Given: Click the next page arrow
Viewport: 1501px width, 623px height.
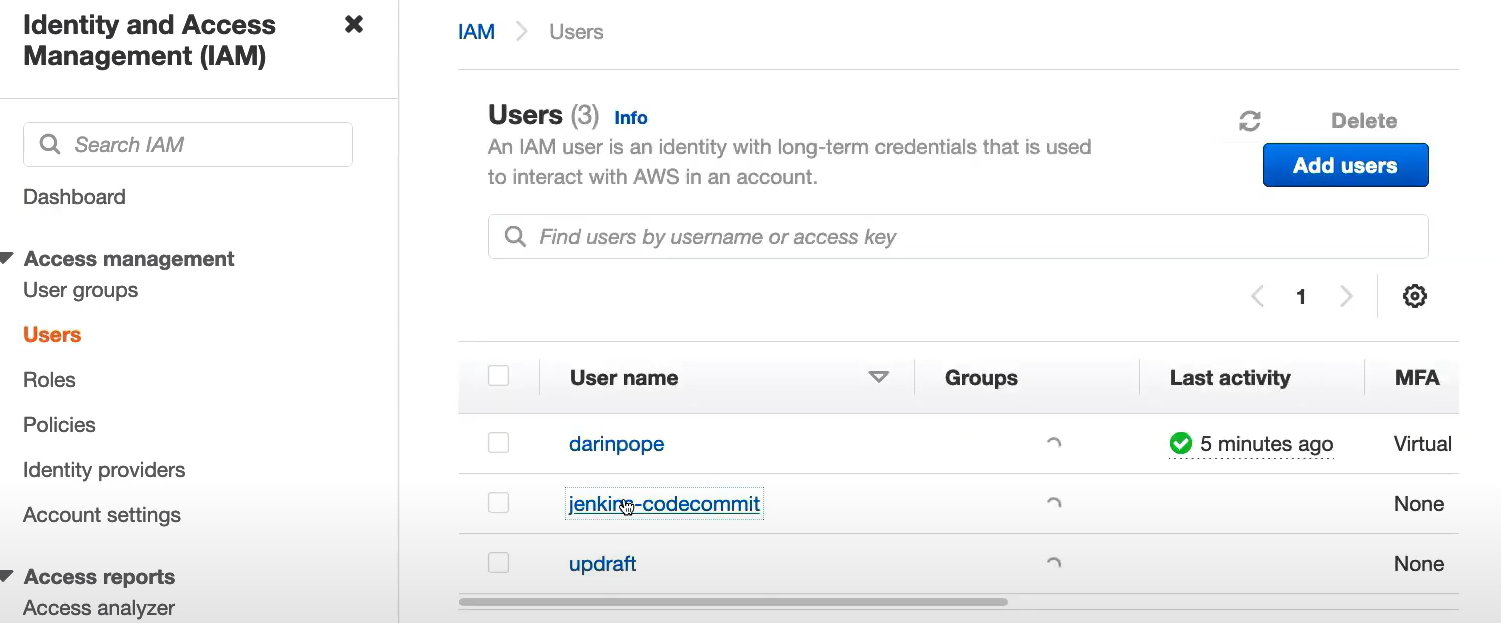Looking at the screenshot, I should point(1346,297).
